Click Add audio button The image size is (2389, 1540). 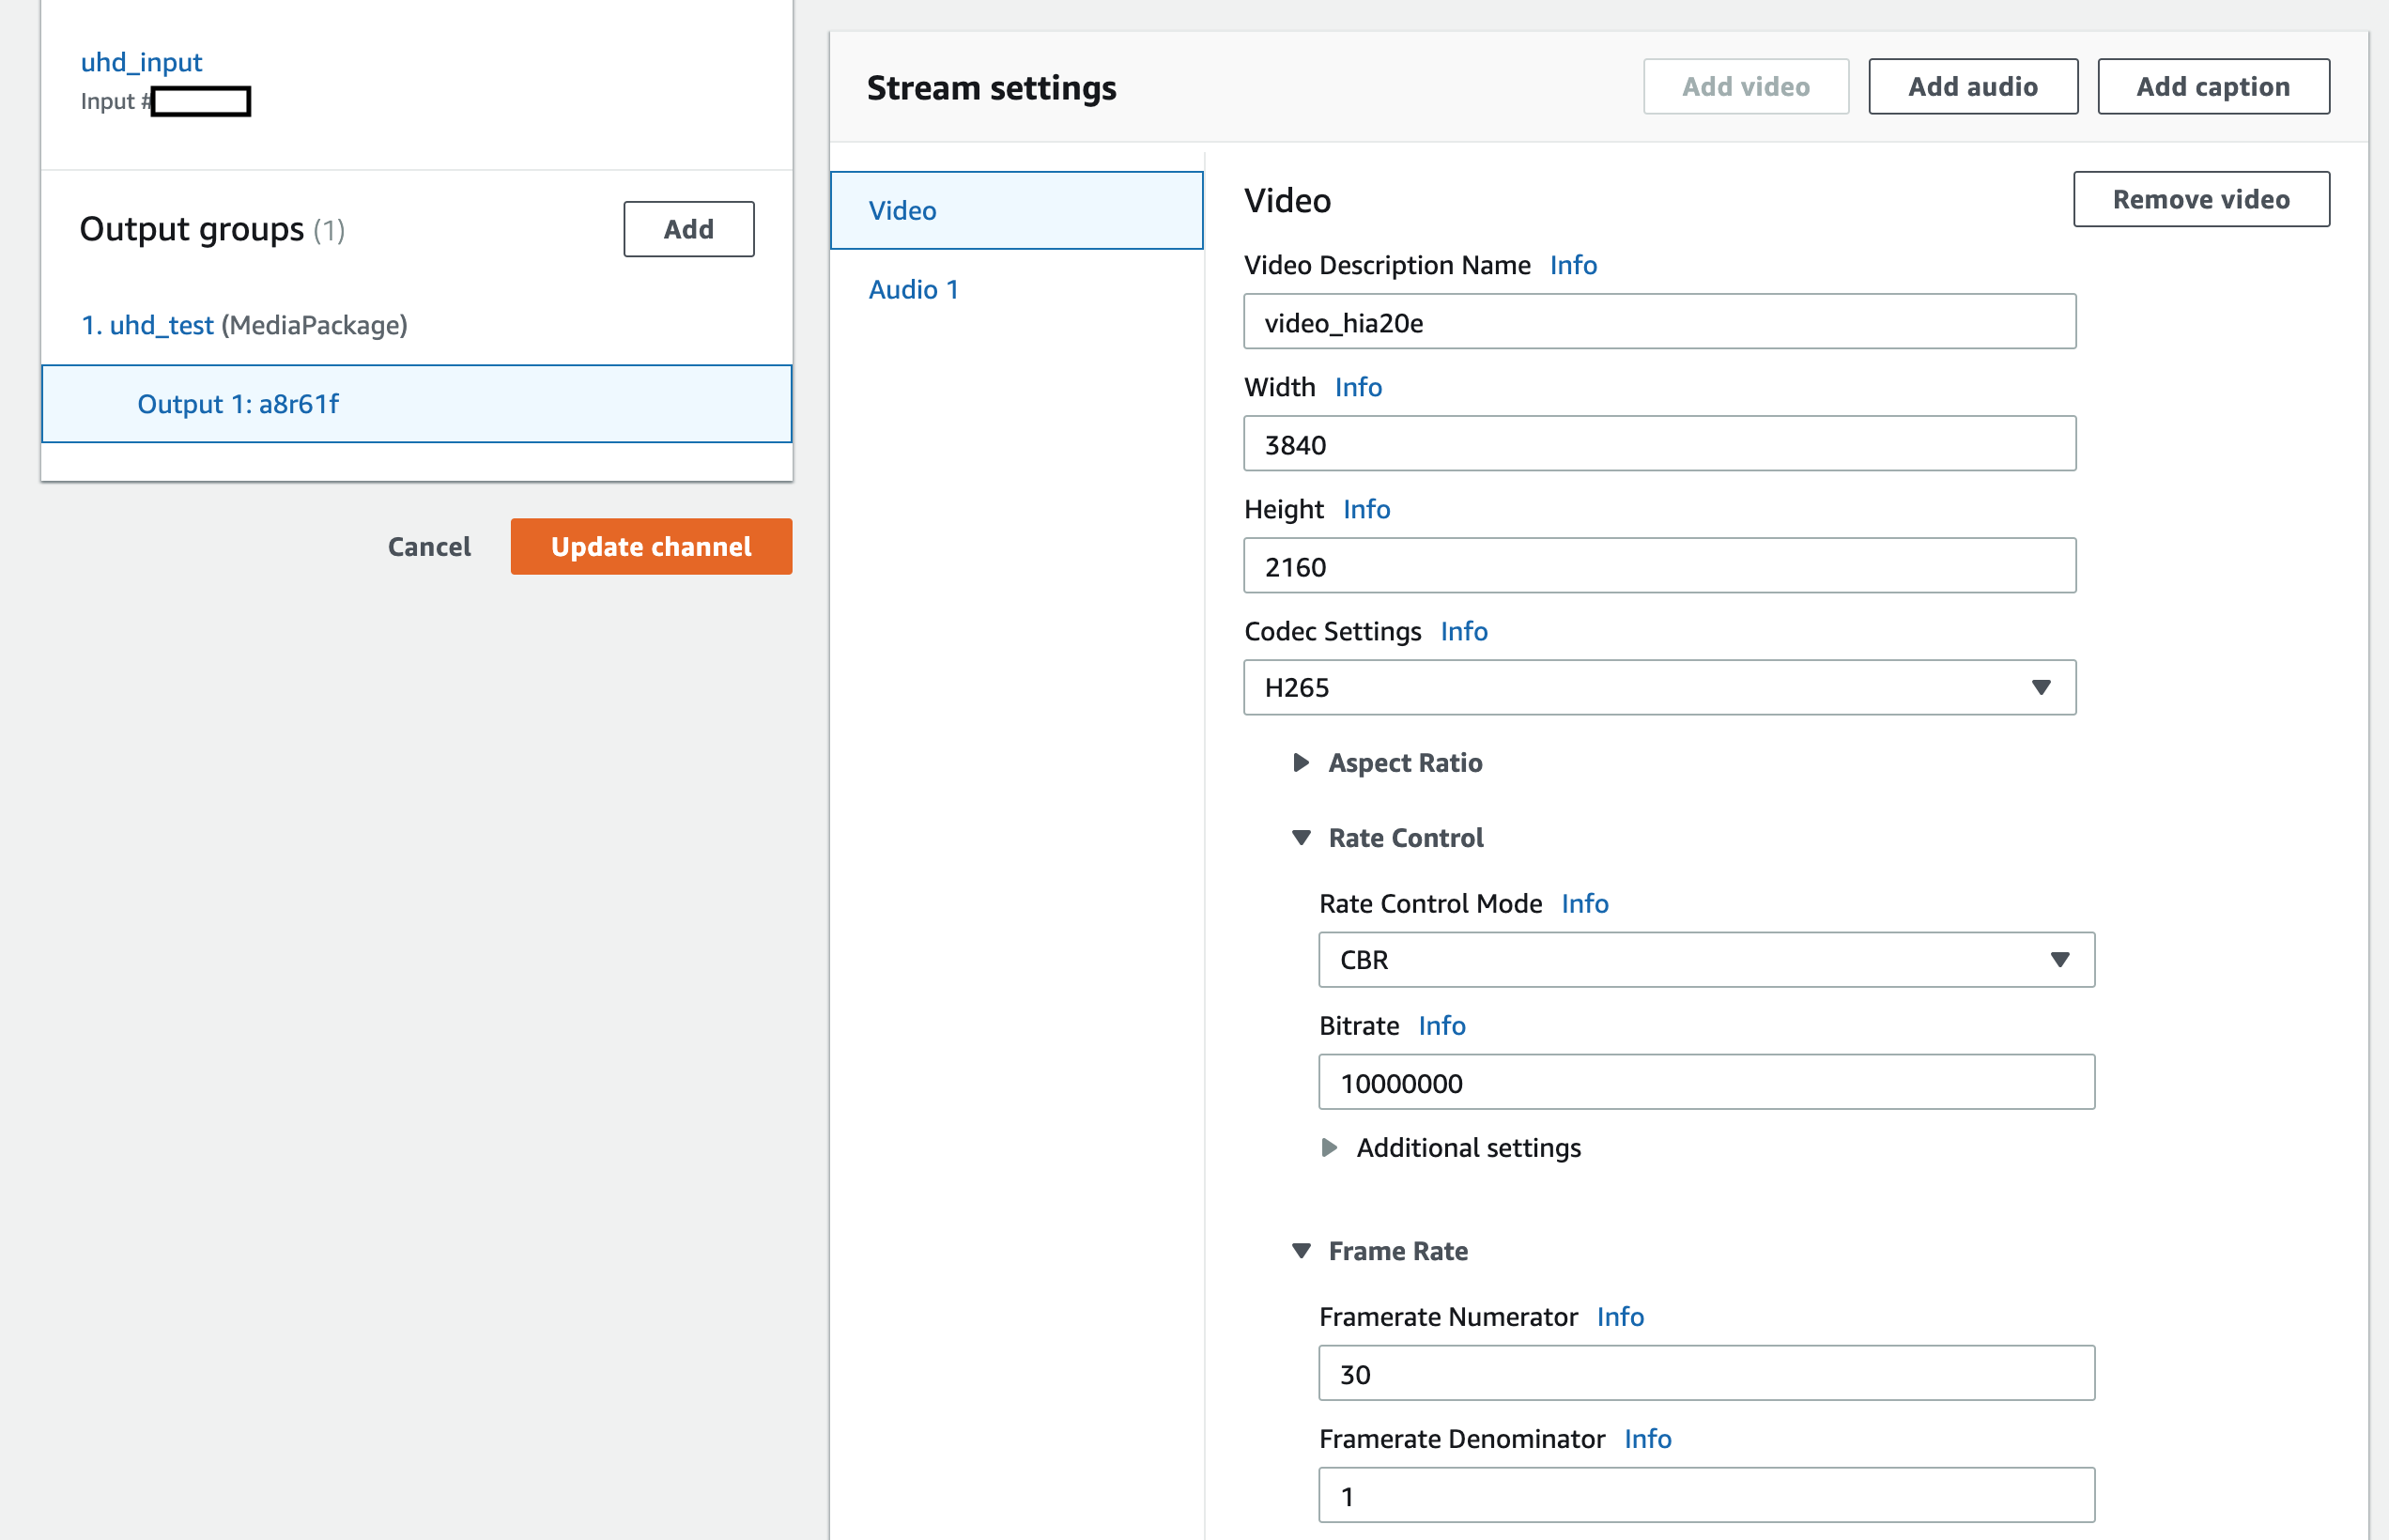point(1972,87)
